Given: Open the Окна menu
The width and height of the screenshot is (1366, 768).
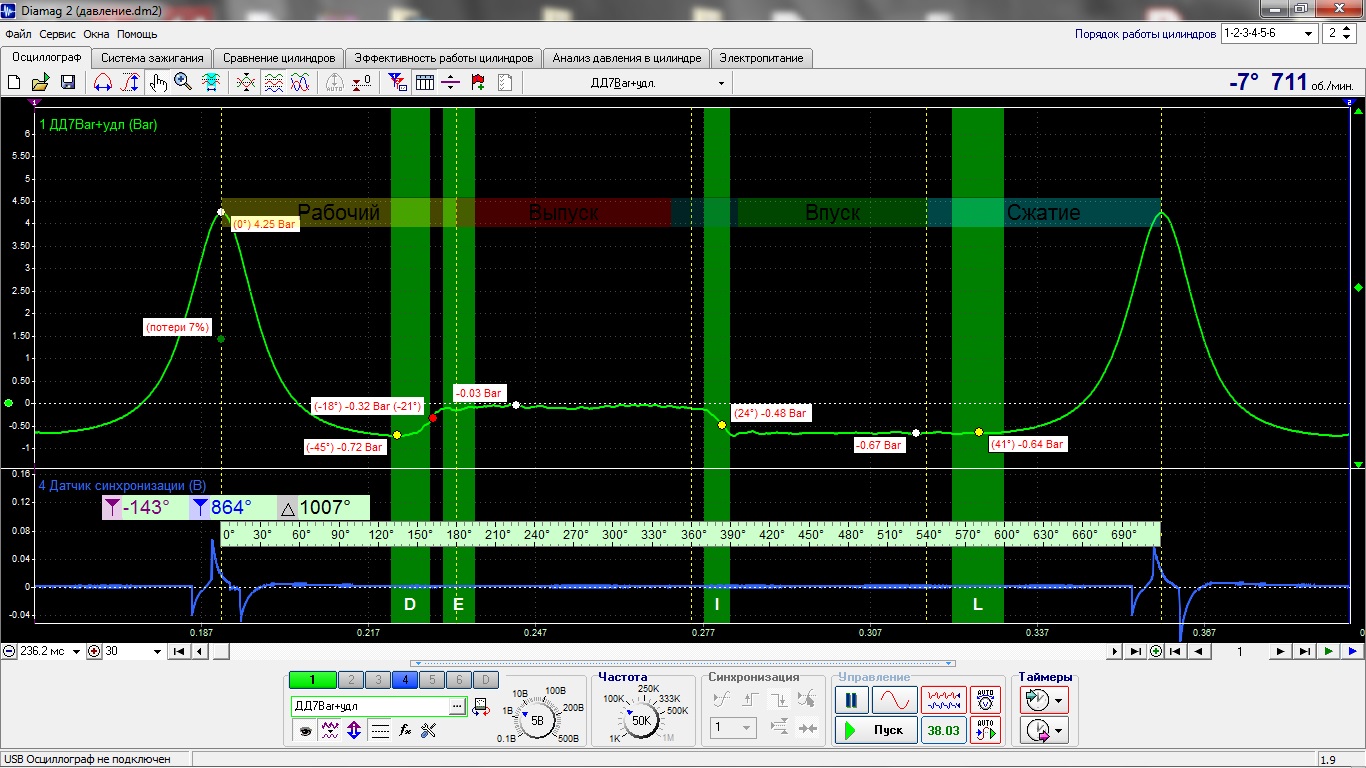Looking at the screenshot, I should 96,34.
